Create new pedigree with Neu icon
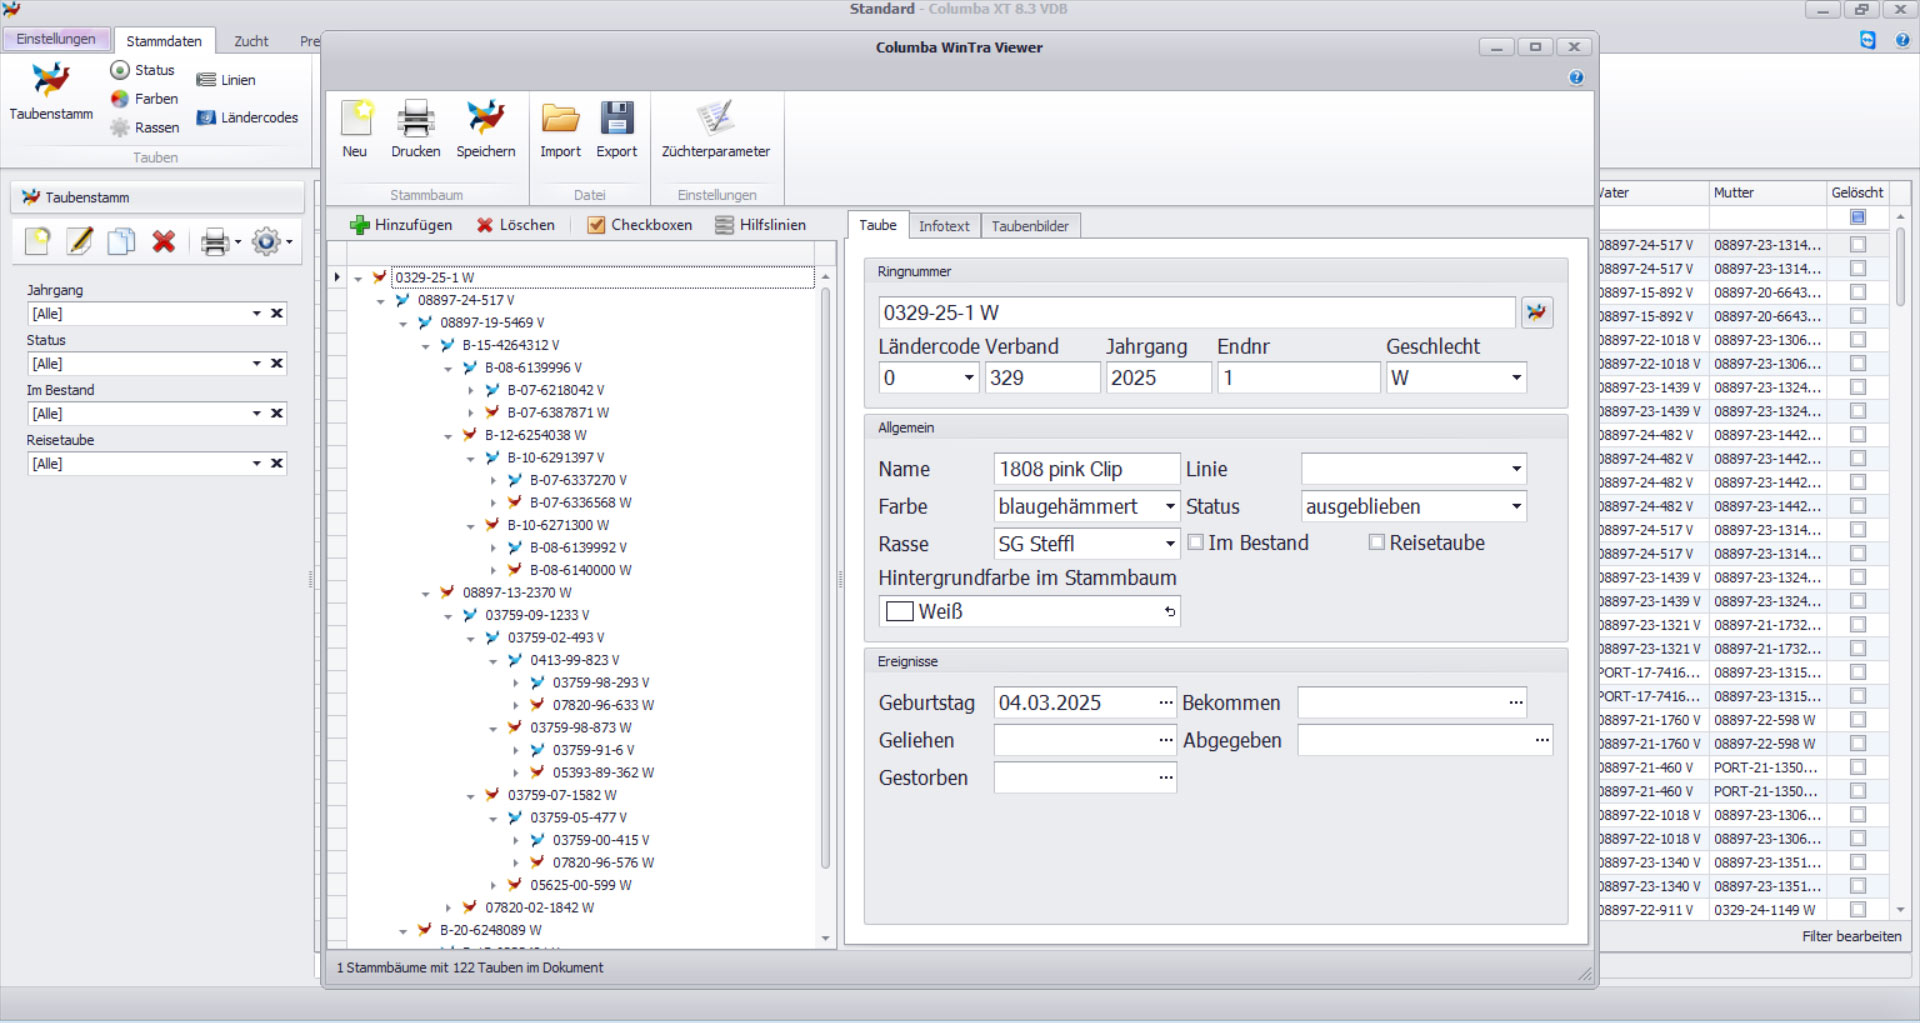1920x1023 pixels. [x=355, y=120]
